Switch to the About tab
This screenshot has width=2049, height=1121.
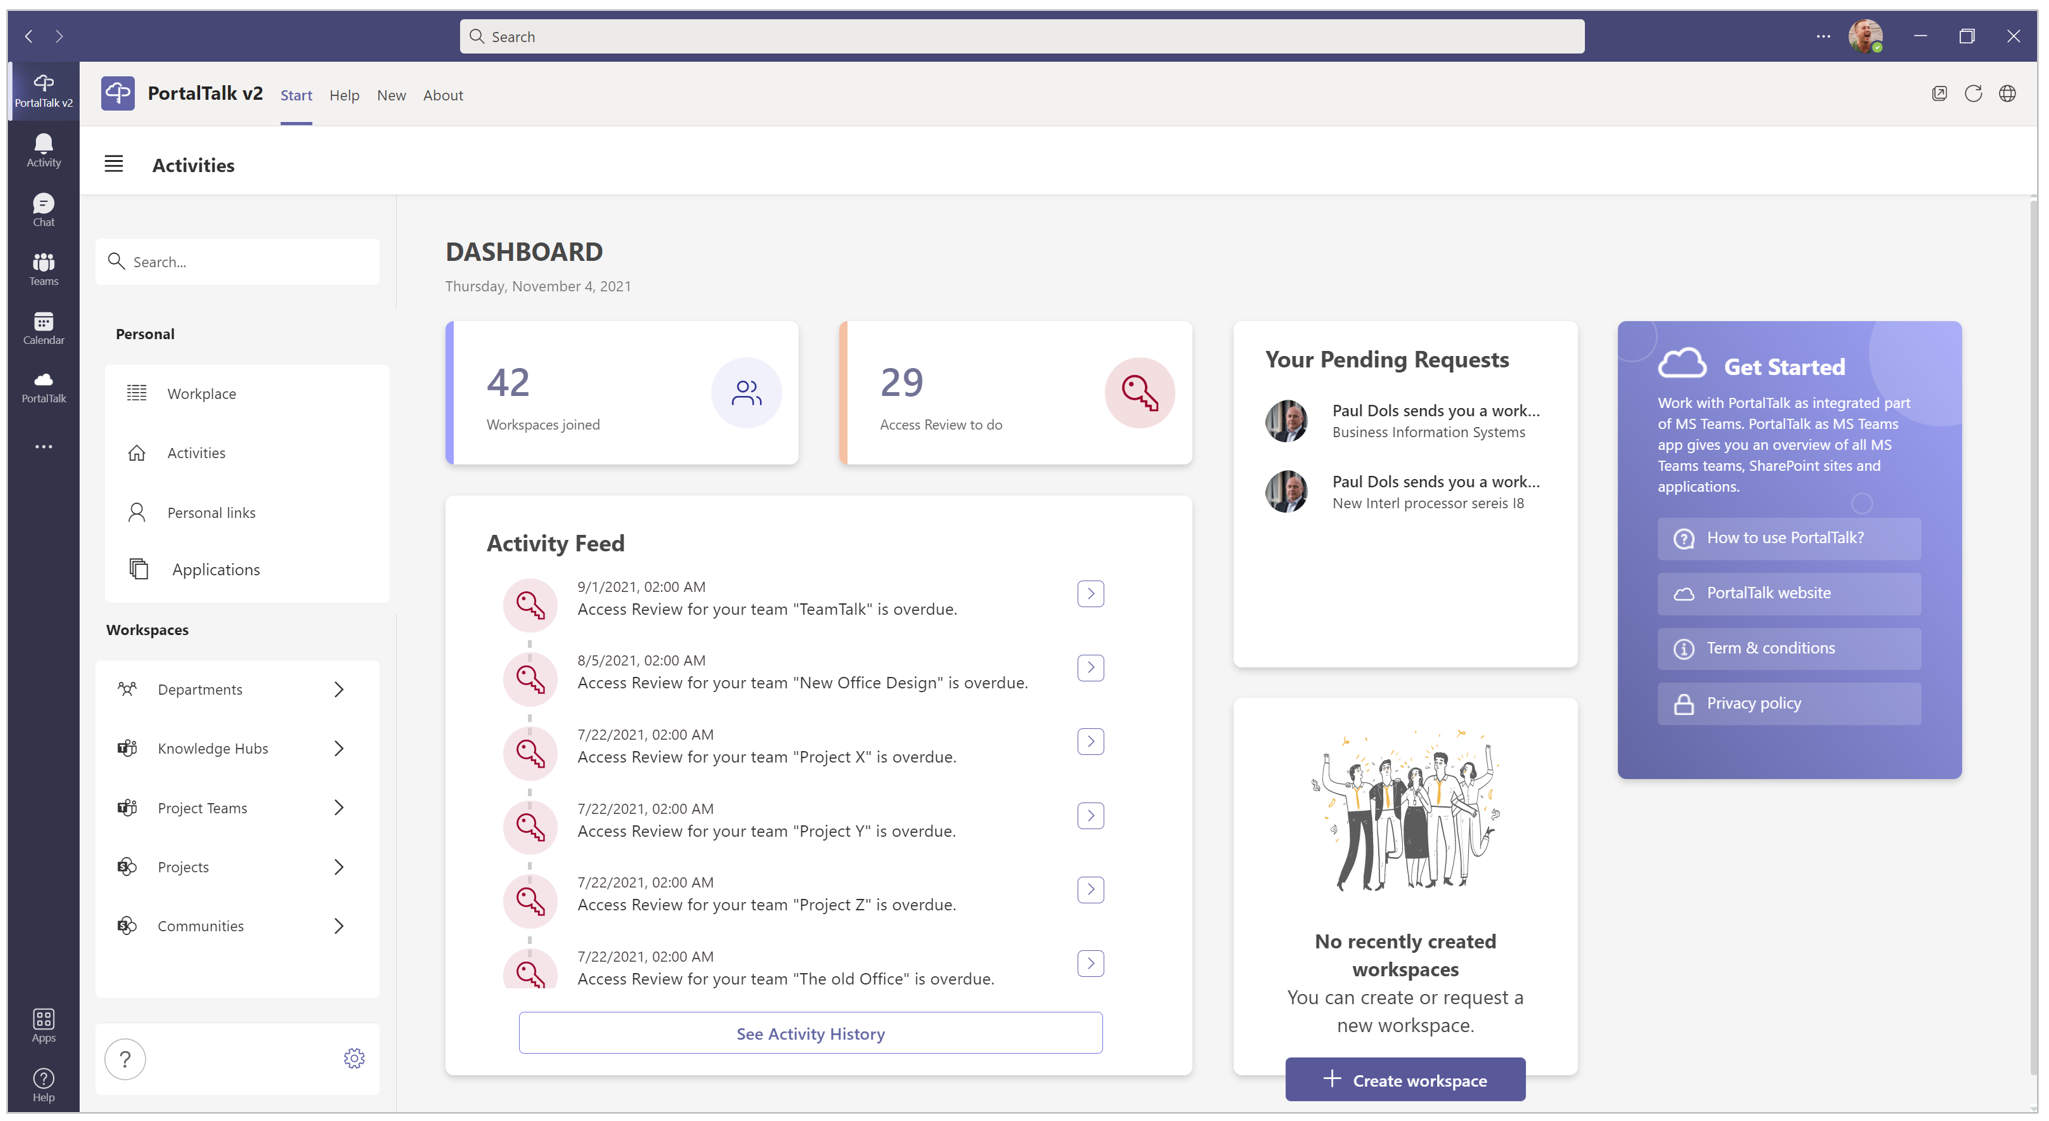(442, 95)
